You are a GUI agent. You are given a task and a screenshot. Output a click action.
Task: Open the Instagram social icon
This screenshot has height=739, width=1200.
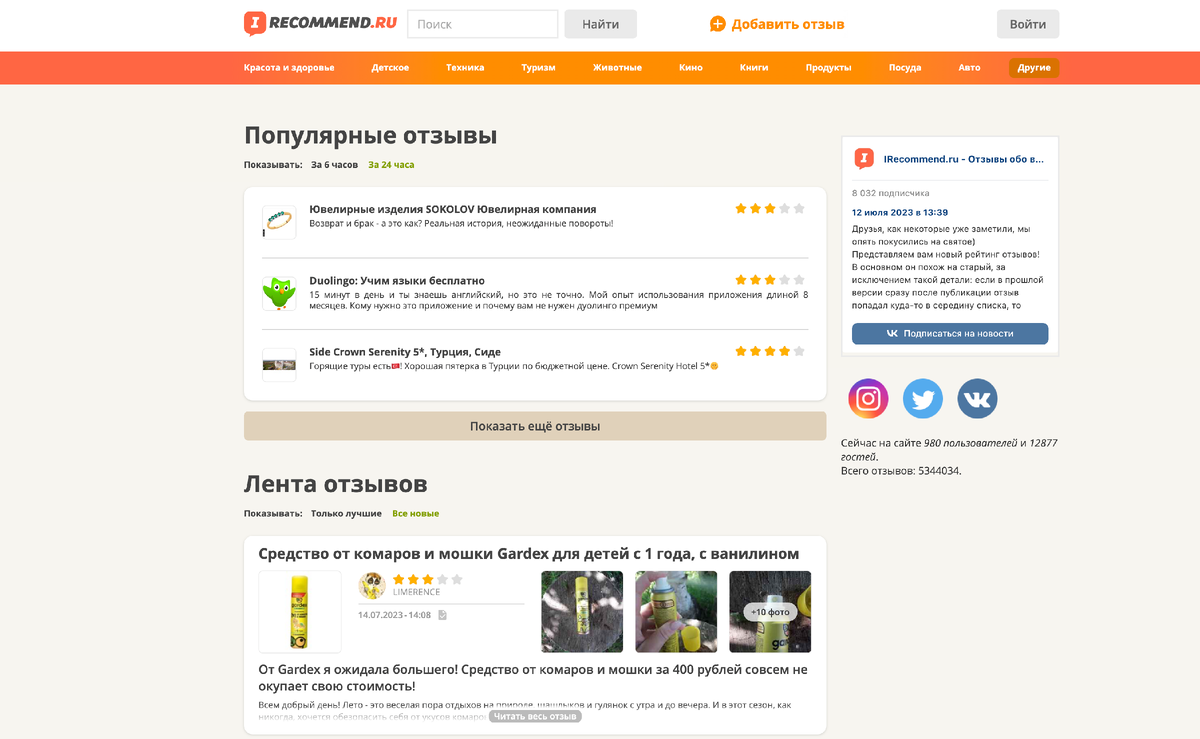coord(868,398)
